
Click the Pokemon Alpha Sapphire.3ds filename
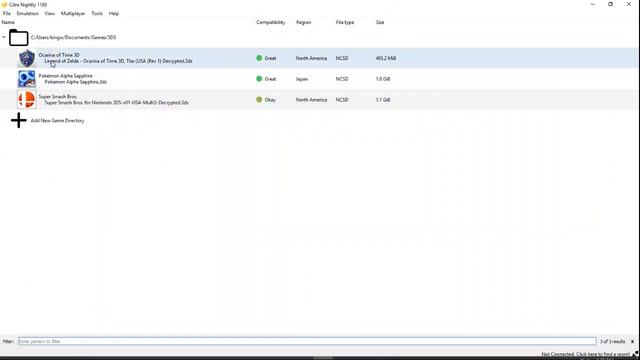point(76,82)
